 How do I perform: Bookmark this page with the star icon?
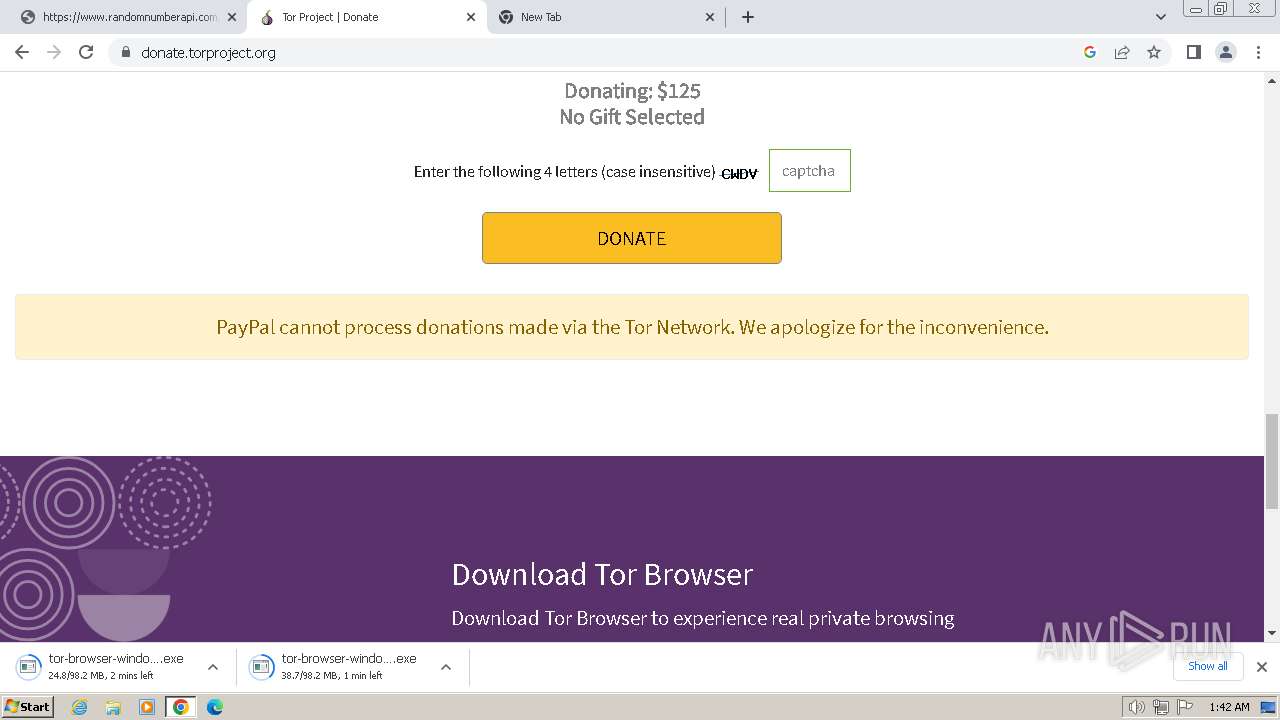[1154, 52]
